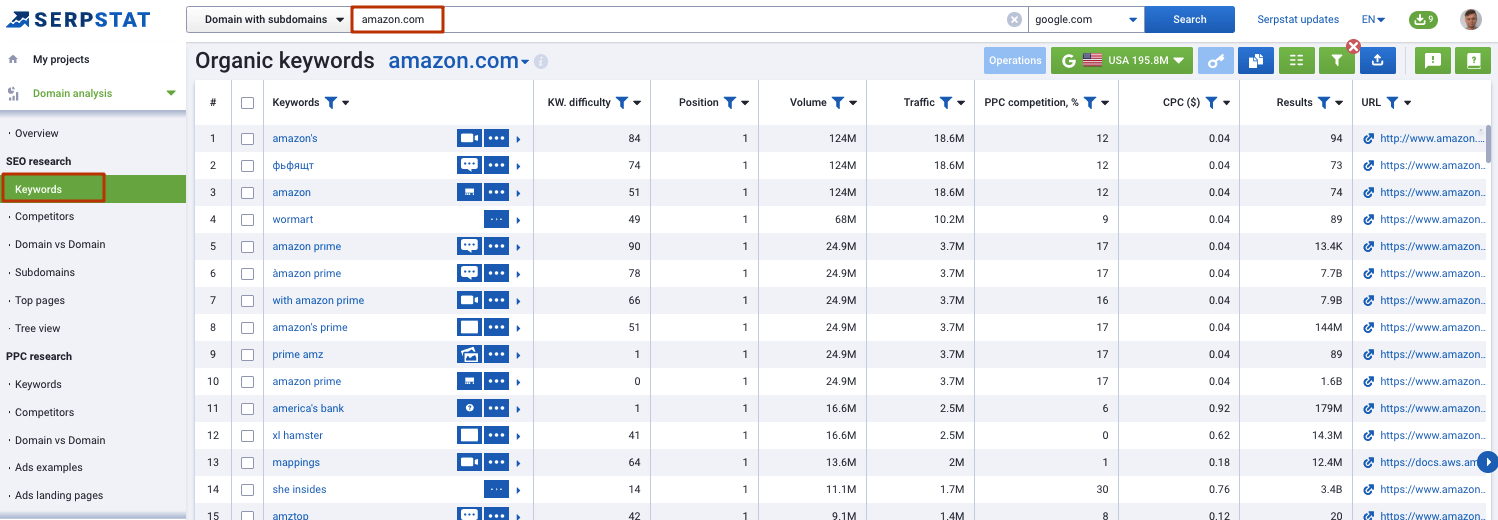Open Competitors under SEO research
The width and height of the screenshot is (1498, 520).
pos(44,216)
